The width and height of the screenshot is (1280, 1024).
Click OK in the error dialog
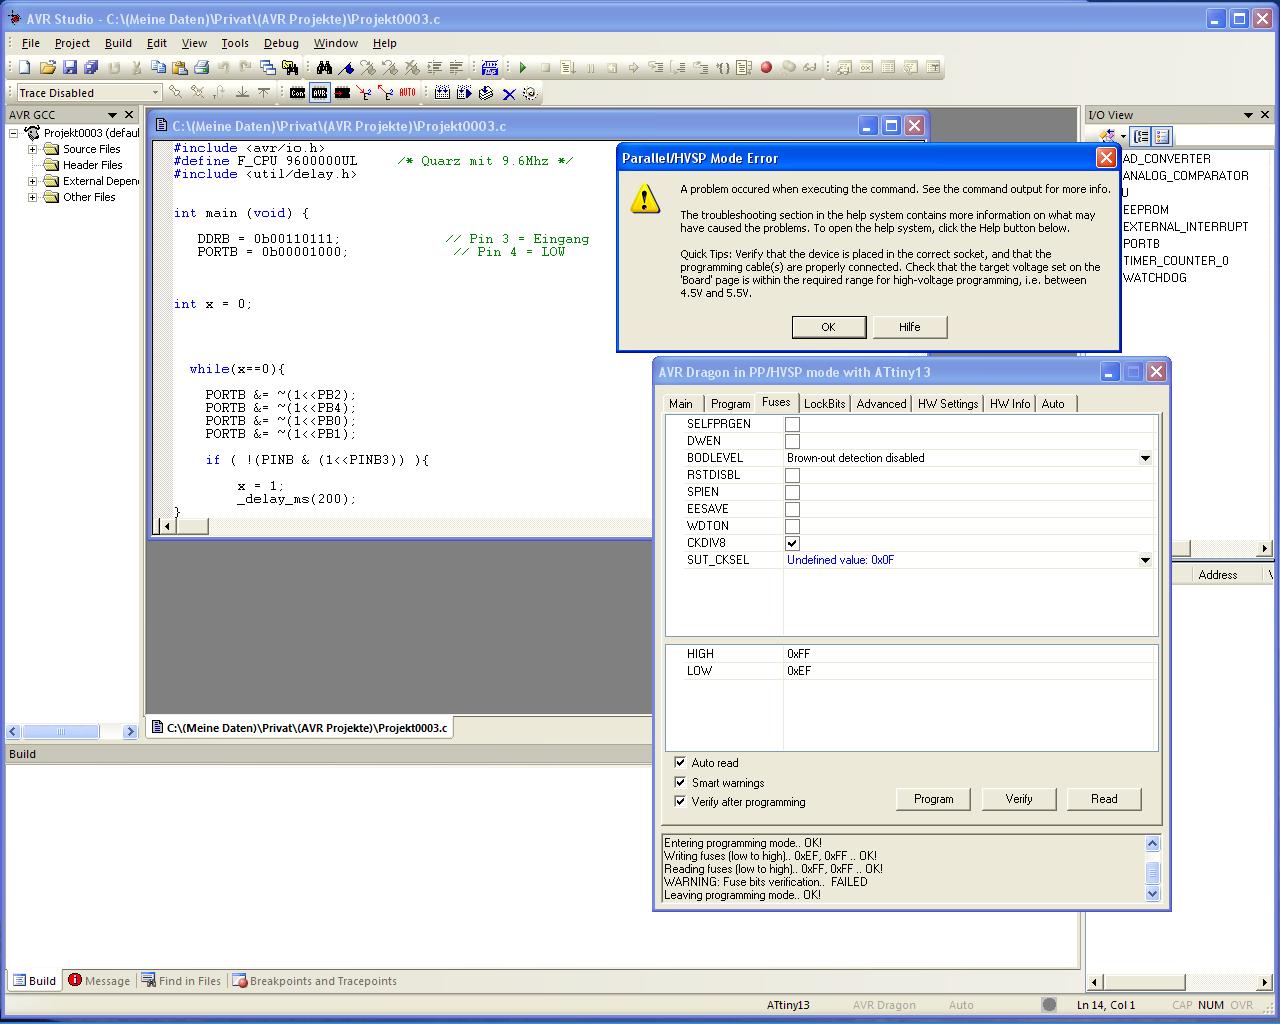tap(828, 327)
